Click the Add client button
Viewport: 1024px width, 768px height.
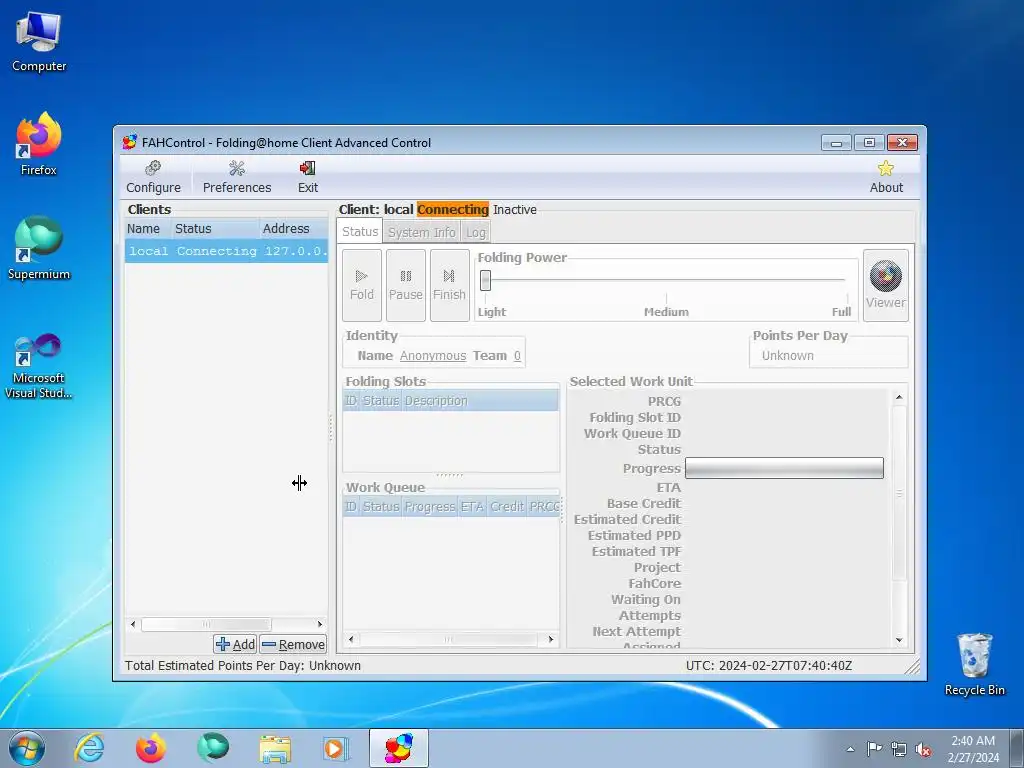point(235,645)
